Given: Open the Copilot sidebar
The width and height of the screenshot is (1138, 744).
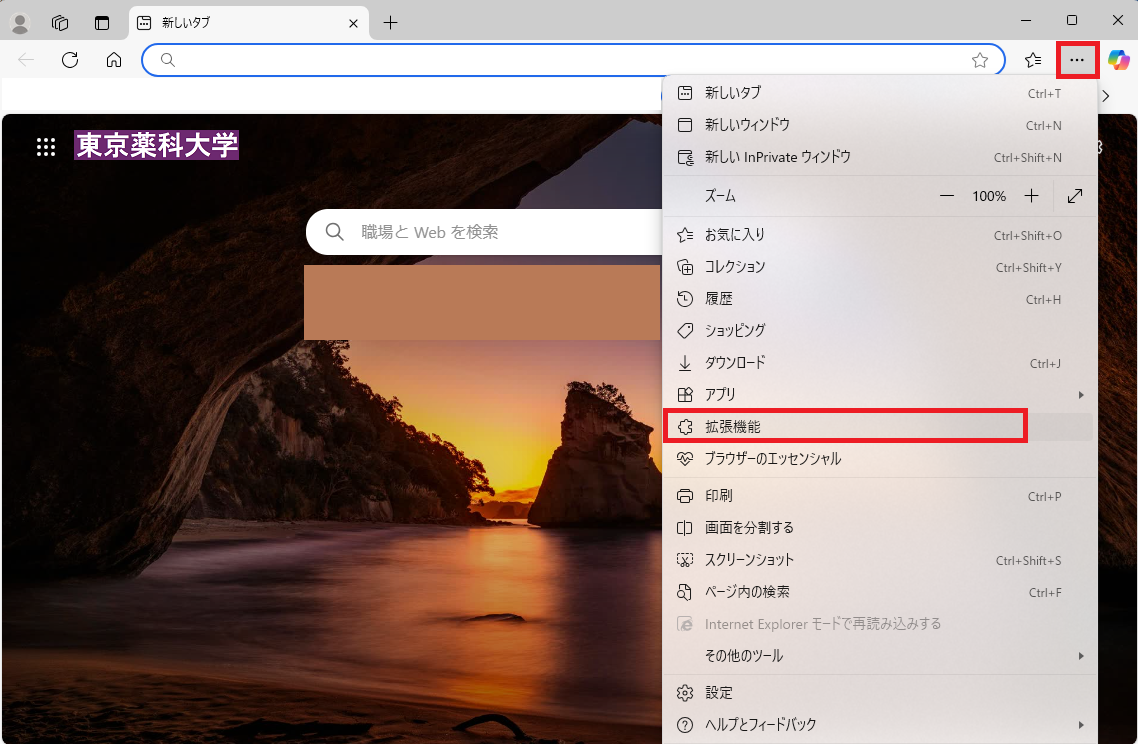Looking at the screenshot, I should point(1120,60).
